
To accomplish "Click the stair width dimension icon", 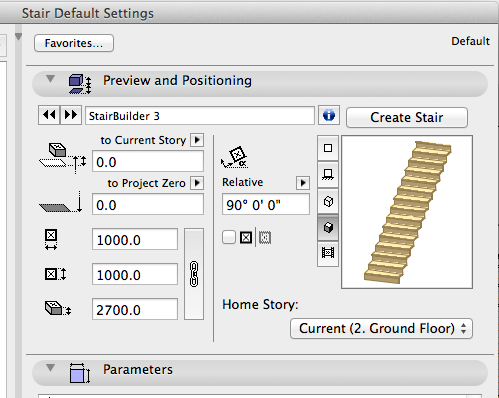I will click(51, 239).
